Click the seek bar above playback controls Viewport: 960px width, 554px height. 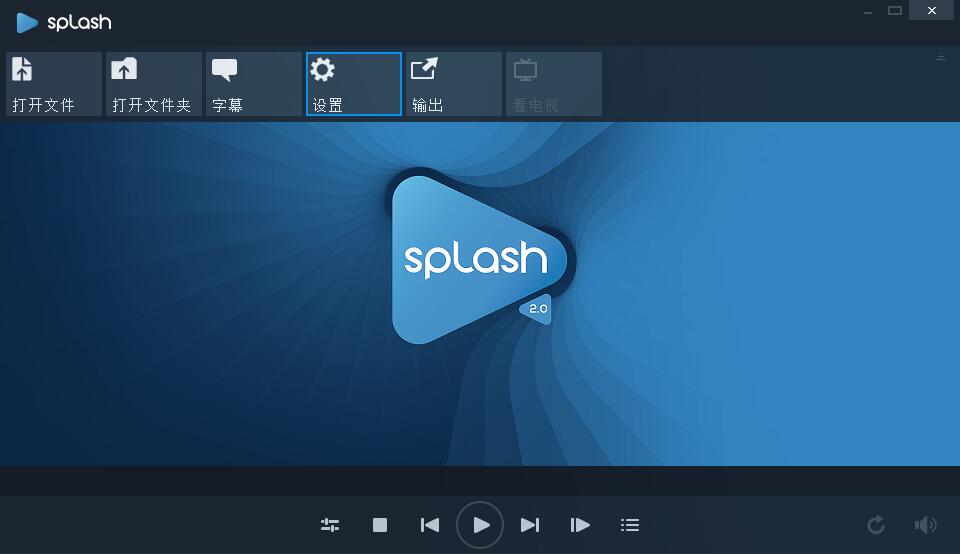pyautogui.click(x=480, y=480)
